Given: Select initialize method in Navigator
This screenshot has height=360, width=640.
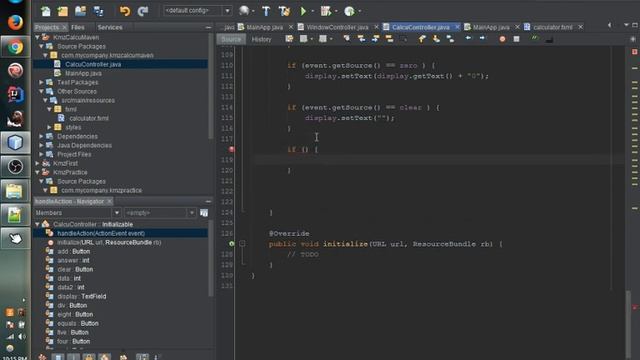Looking at the screenshot, I should click(109, 242).
